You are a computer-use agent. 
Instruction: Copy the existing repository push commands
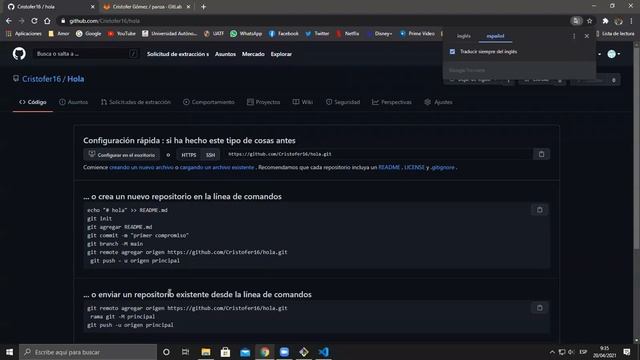coord(540,308)
